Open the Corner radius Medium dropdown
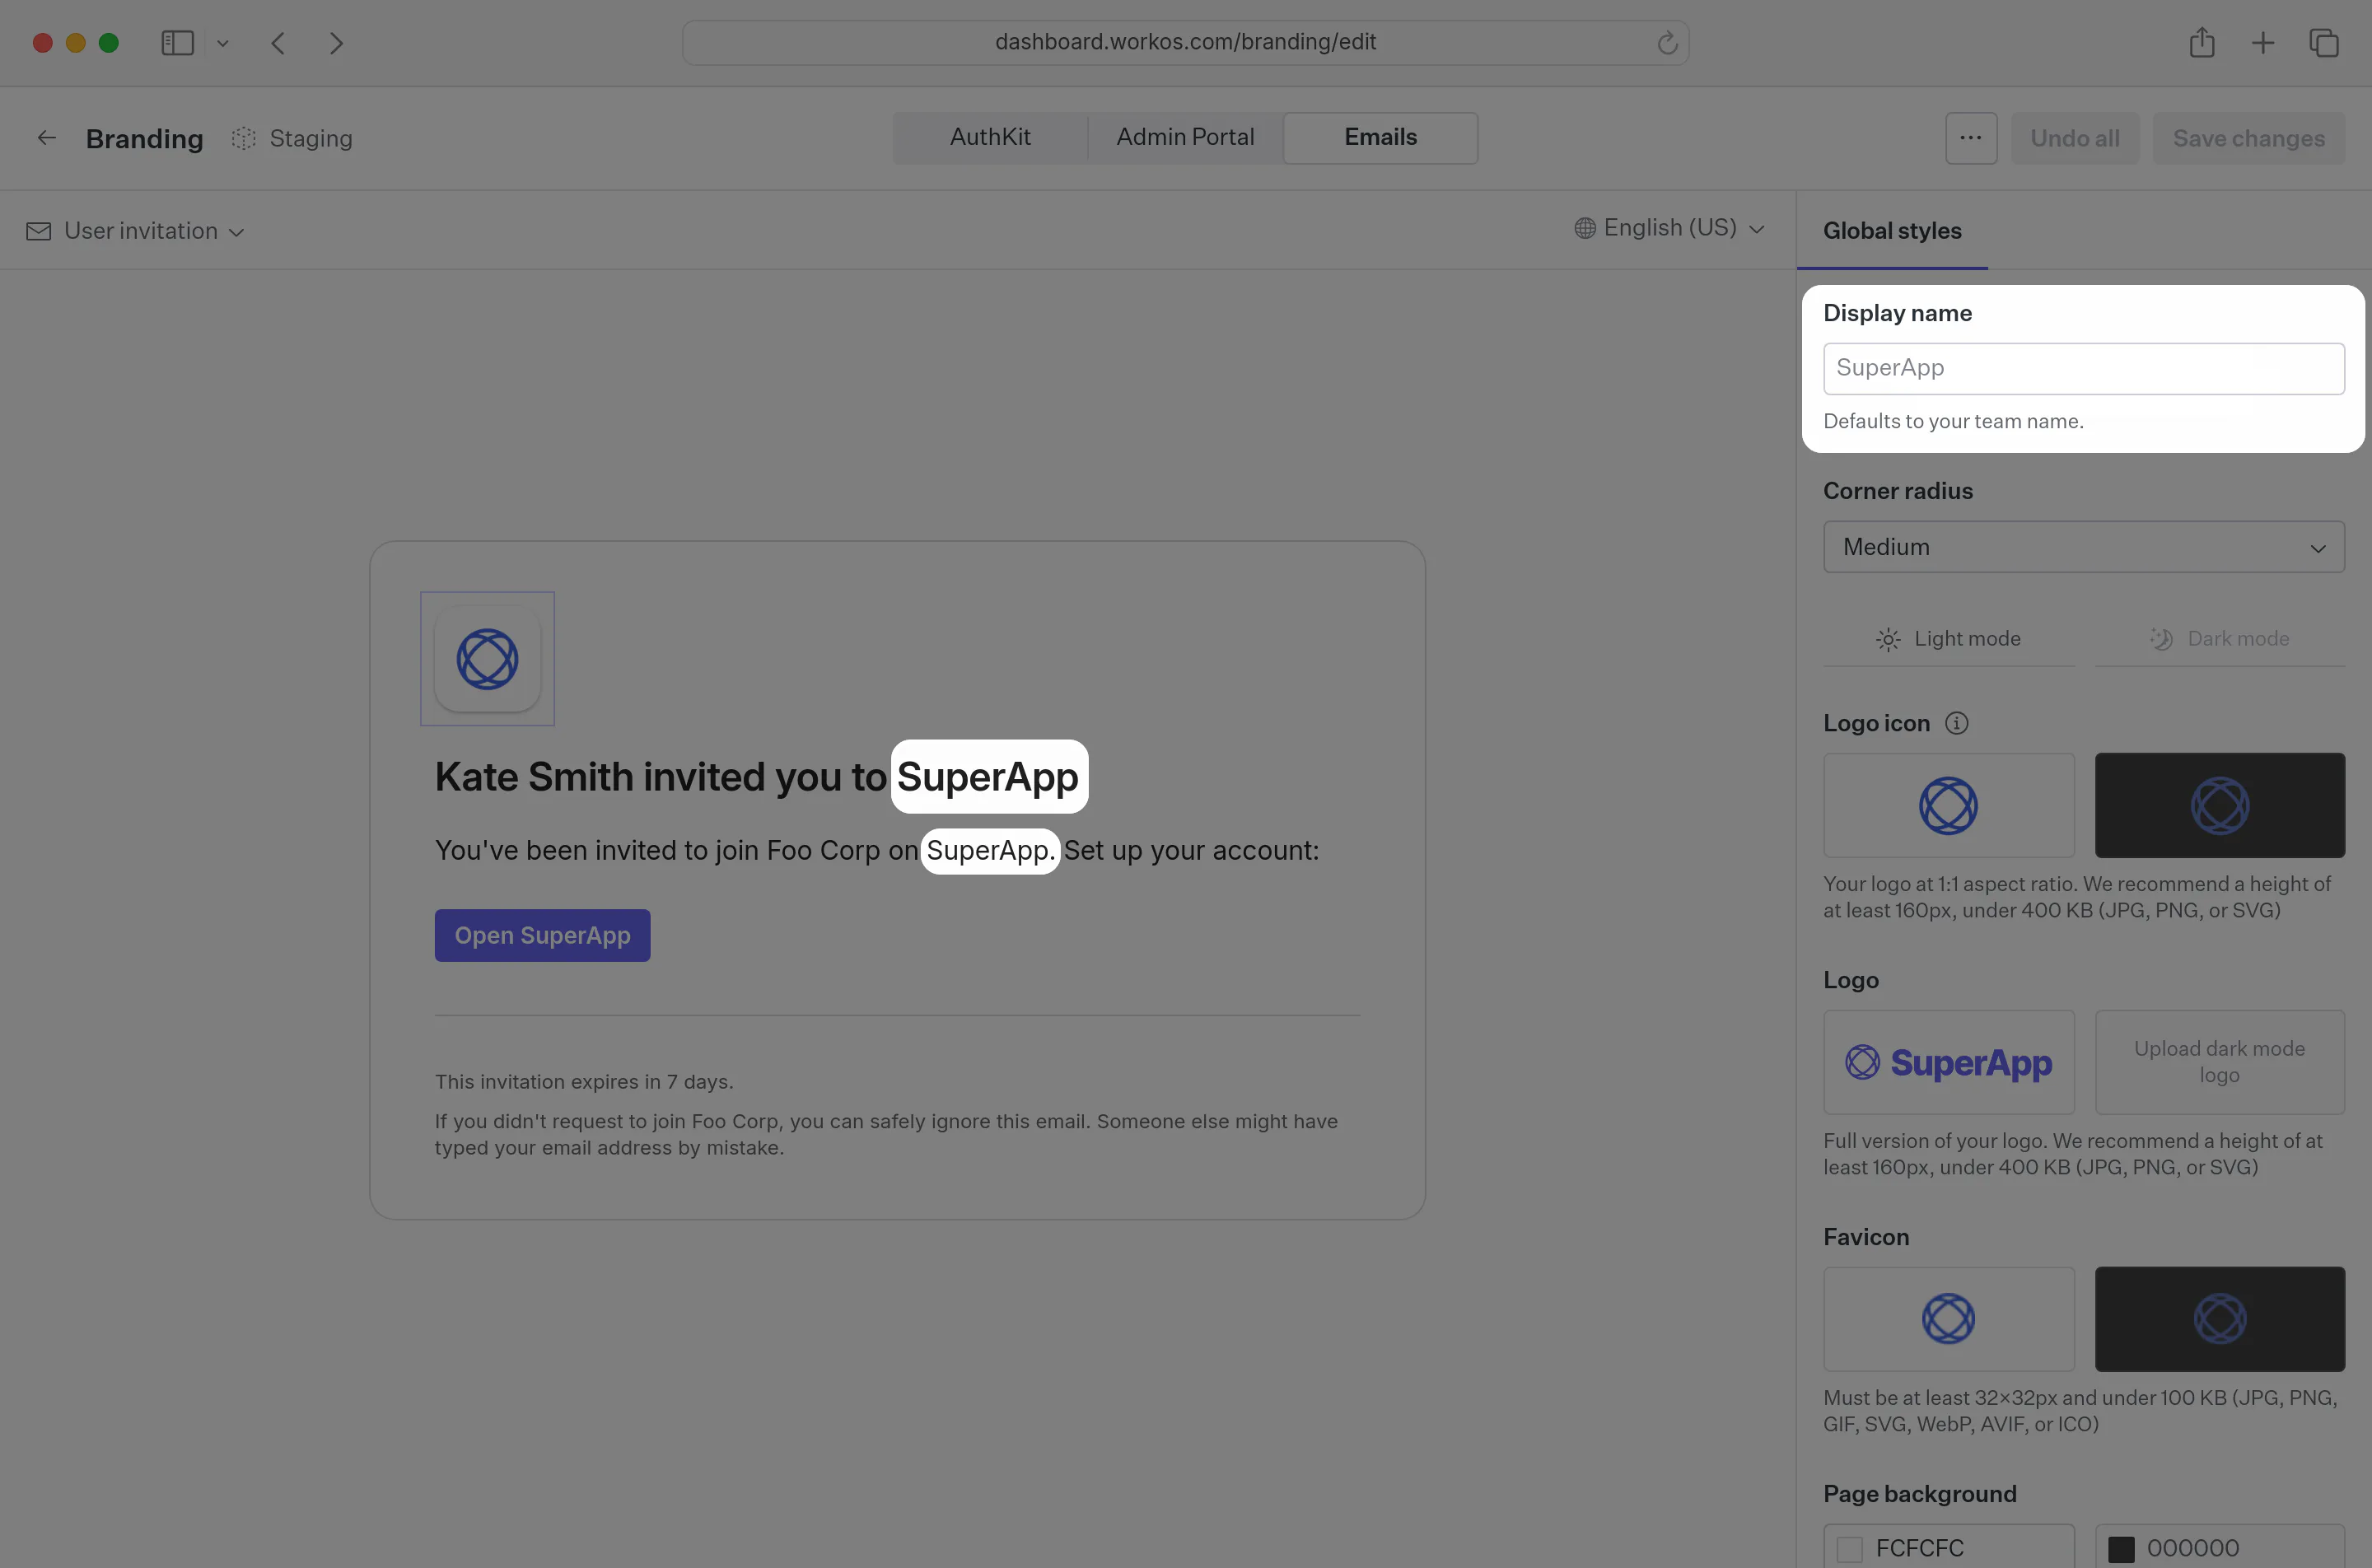The height and width of the screenshot is (1568, 2372). coord(2084,547)
